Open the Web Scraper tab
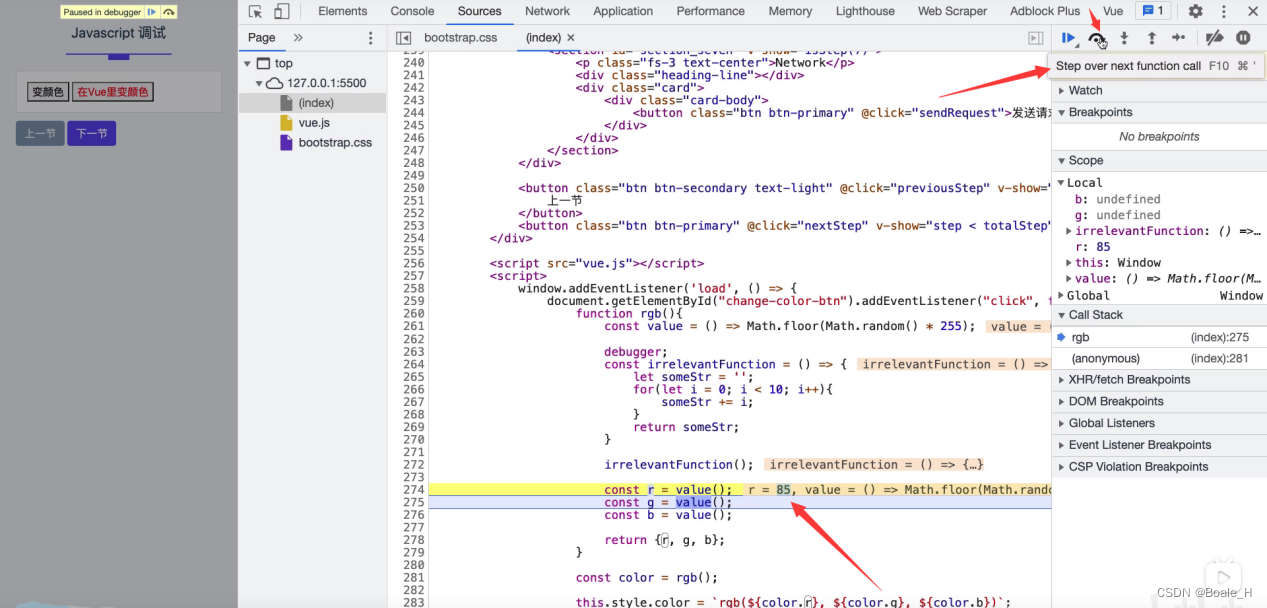The width and height of the screenshot is (1267, 608). (x=952, y=11)
